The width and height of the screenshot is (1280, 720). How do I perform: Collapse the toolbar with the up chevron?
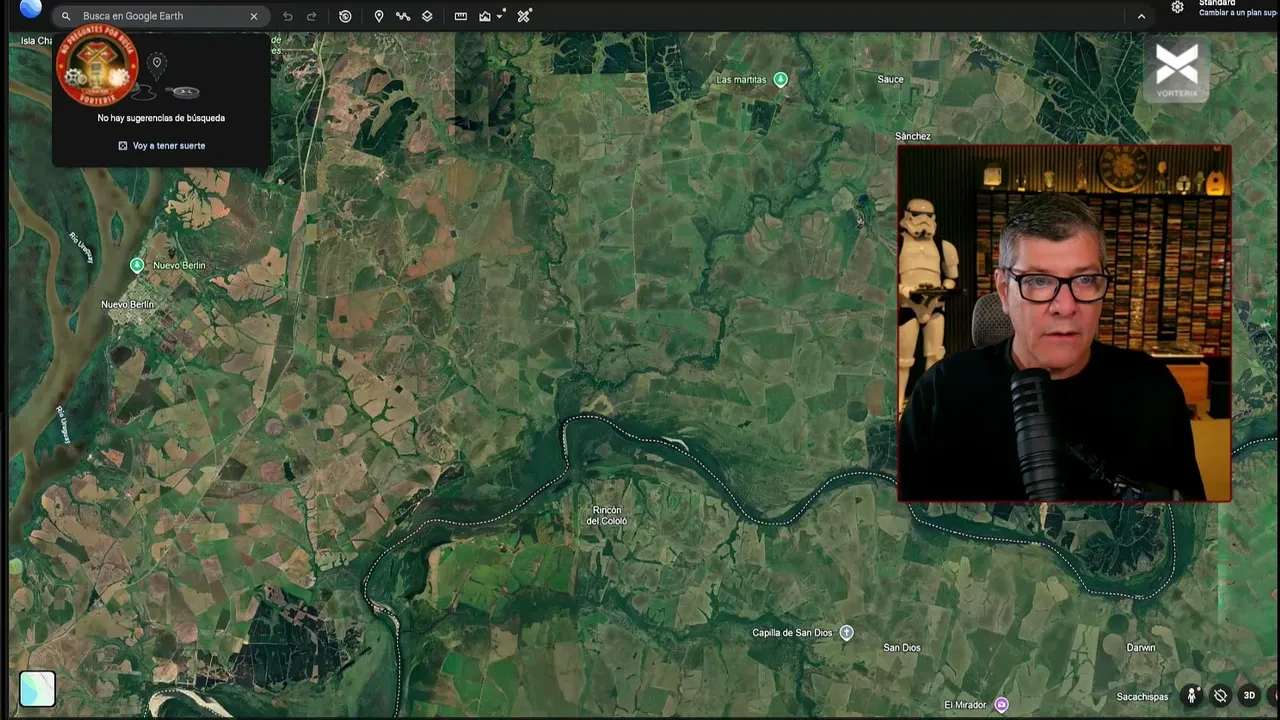point(1141,16)
